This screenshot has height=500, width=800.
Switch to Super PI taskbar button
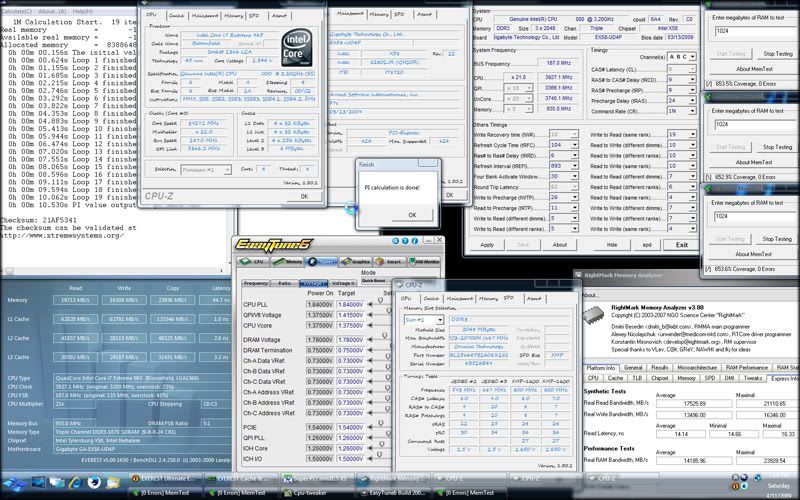point(316,479)
